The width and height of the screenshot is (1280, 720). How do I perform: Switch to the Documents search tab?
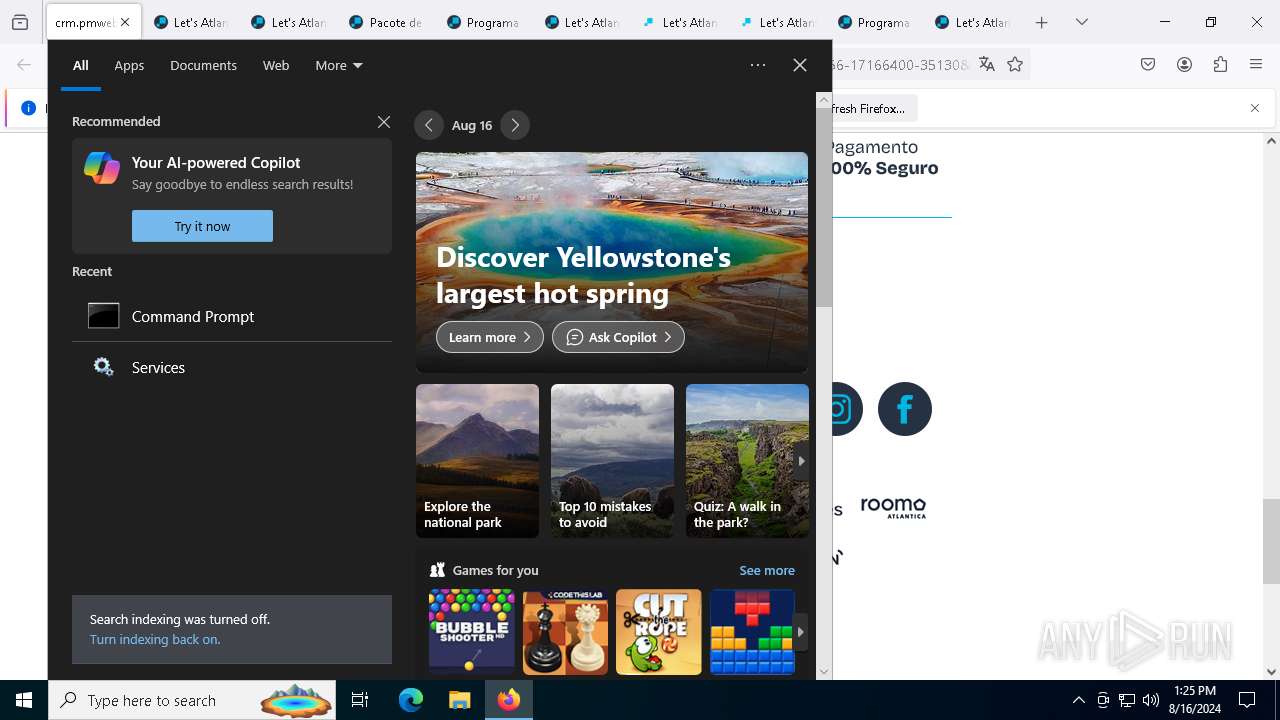tap(203, 65)
